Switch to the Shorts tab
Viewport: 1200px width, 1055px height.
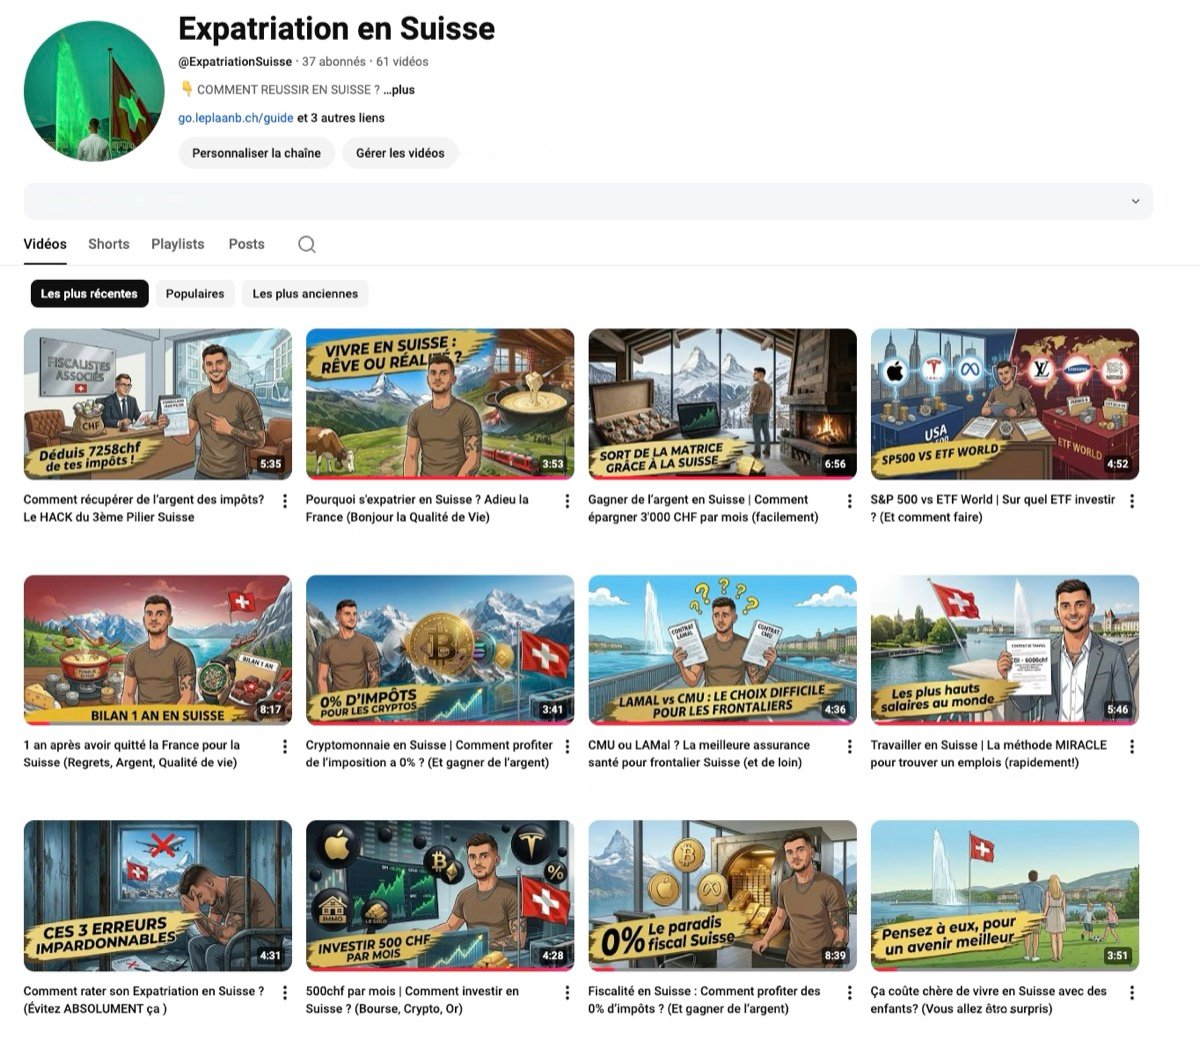[108, 244]
